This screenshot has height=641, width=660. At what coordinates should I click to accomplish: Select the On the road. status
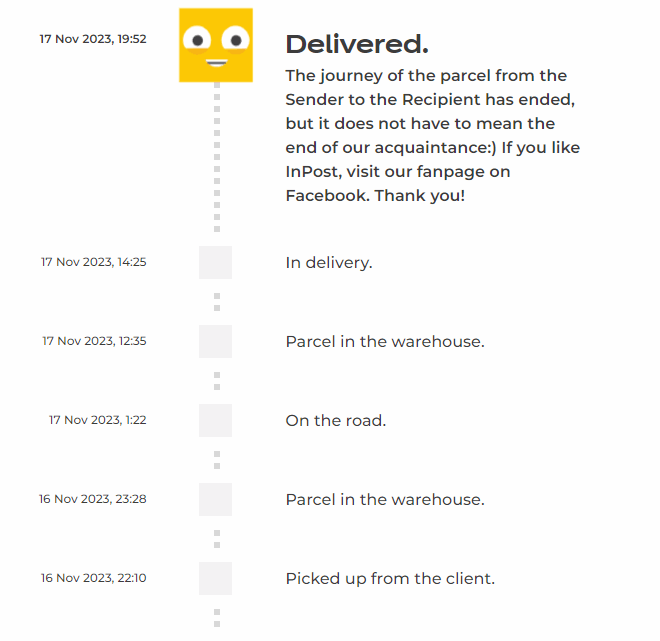(336, 420)
